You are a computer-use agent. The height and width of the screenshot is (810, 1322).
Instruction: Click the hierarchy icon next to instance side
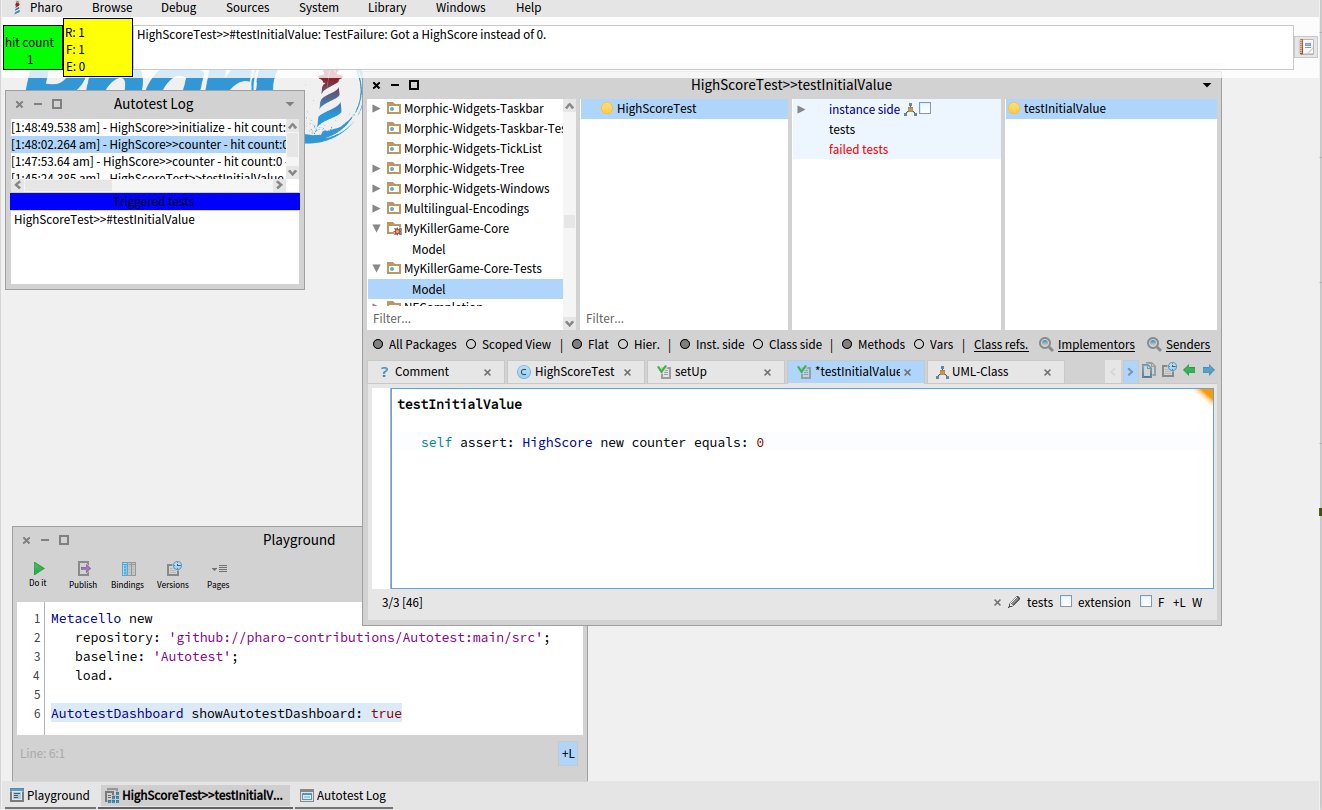pyautogui.click(x=910, y=109)
